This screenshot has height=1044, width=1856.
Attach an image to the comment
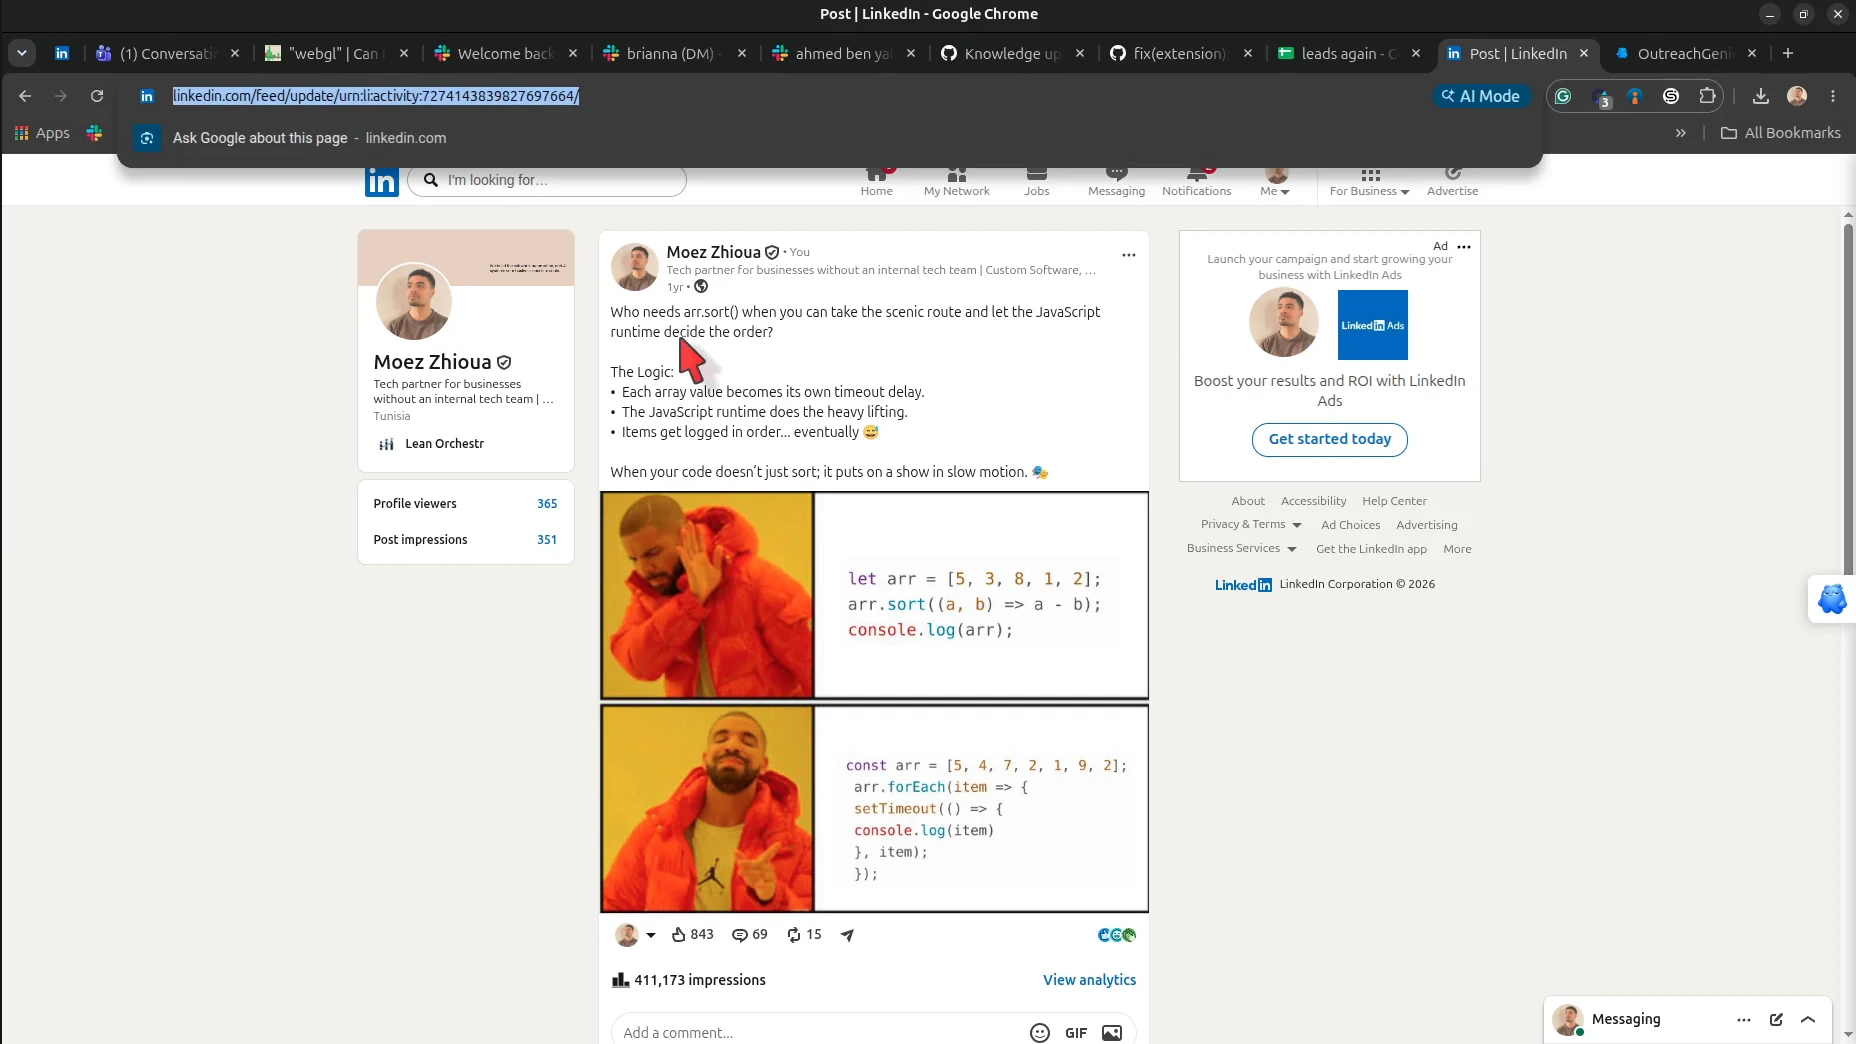click(x=1112, y=1033)
